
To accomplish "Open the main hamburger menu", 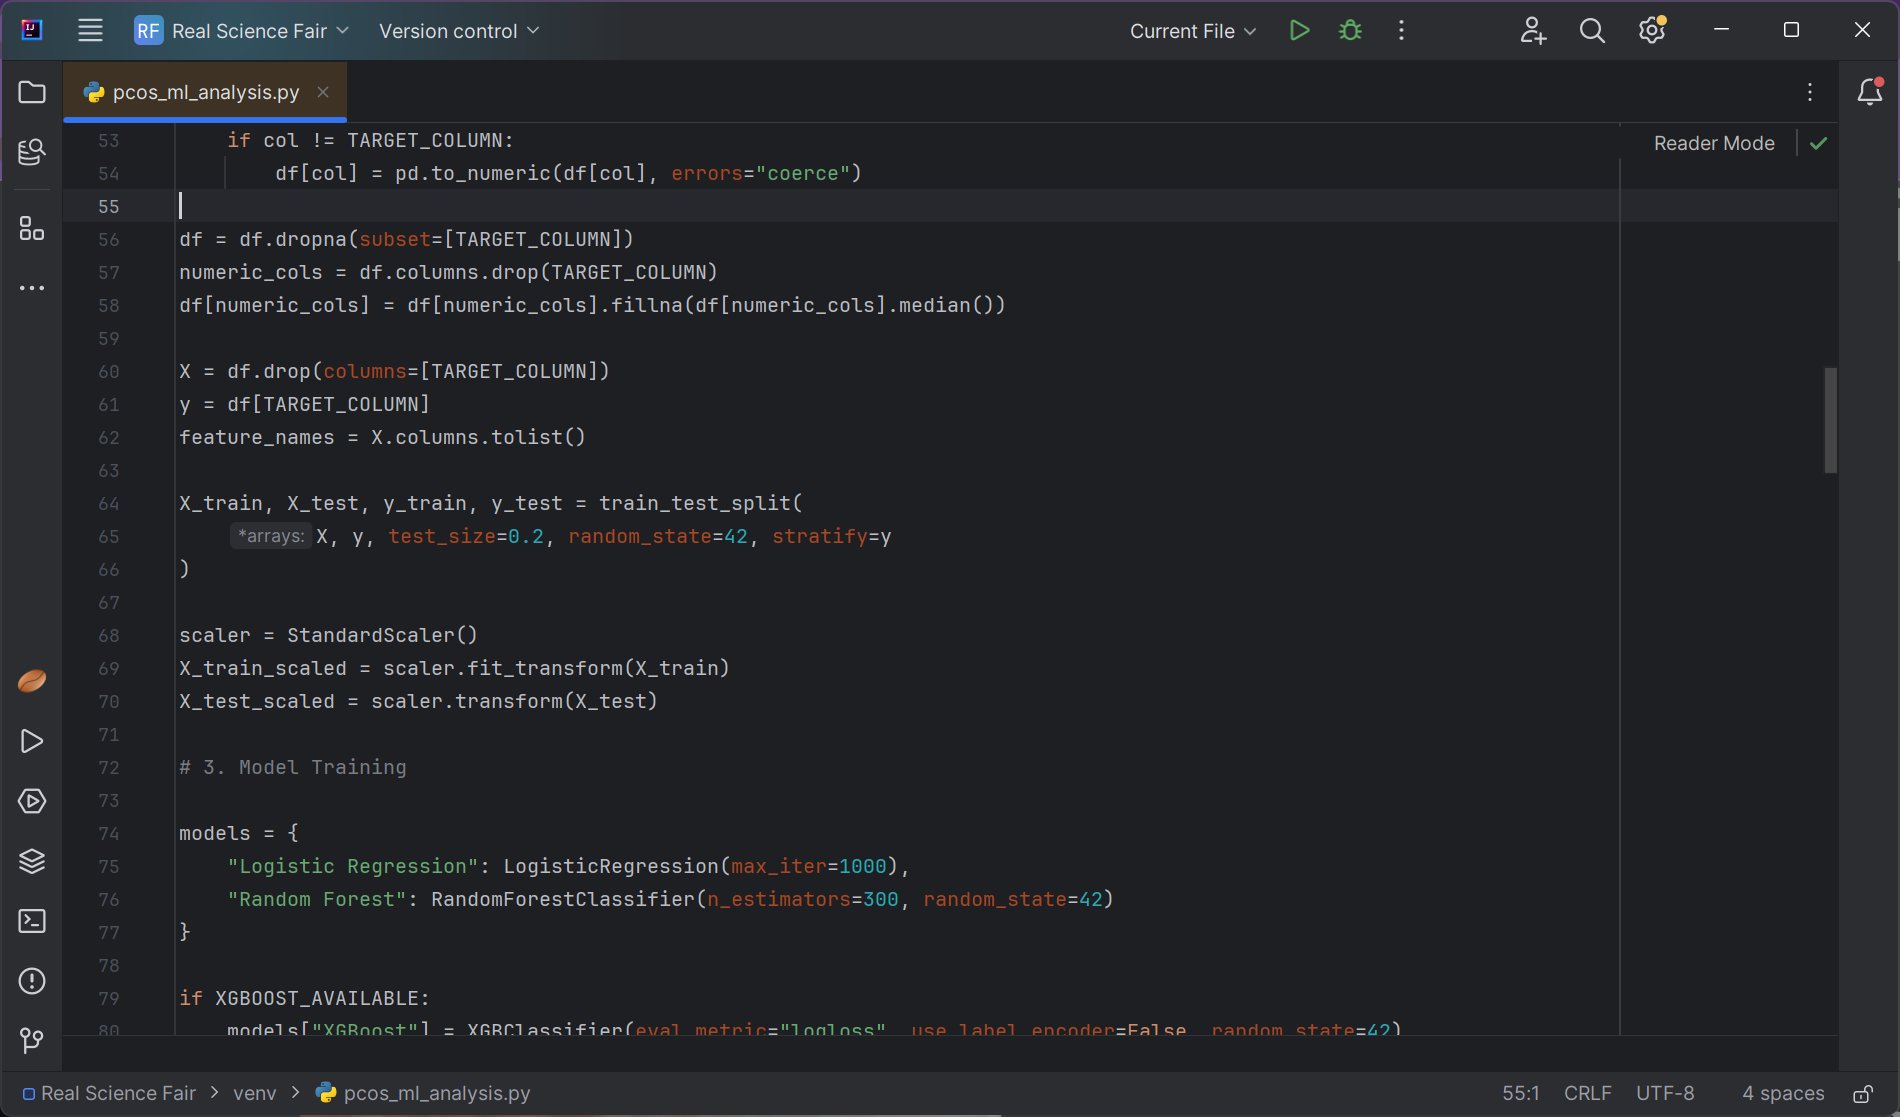I will [x=90, y=31].
